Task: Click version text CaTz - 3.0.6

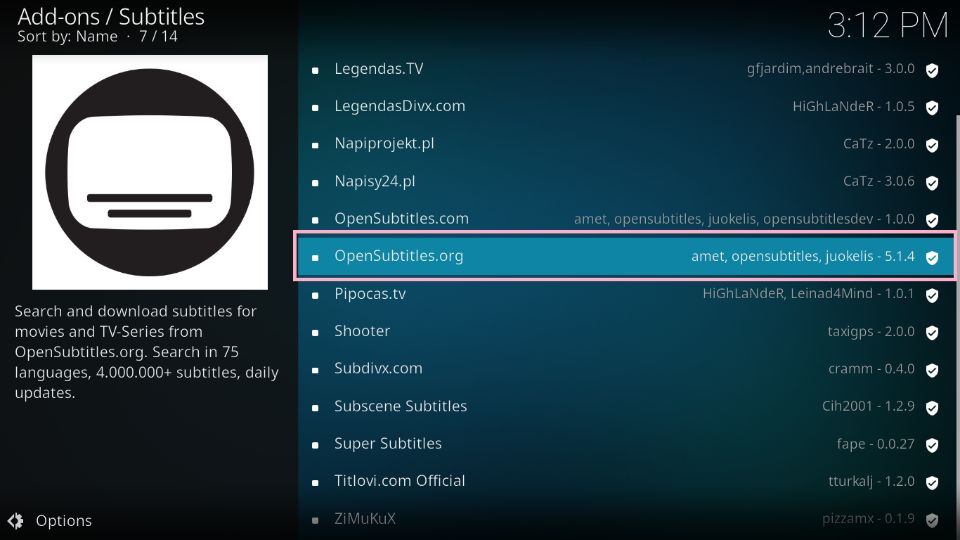Action: click(879, 181)
